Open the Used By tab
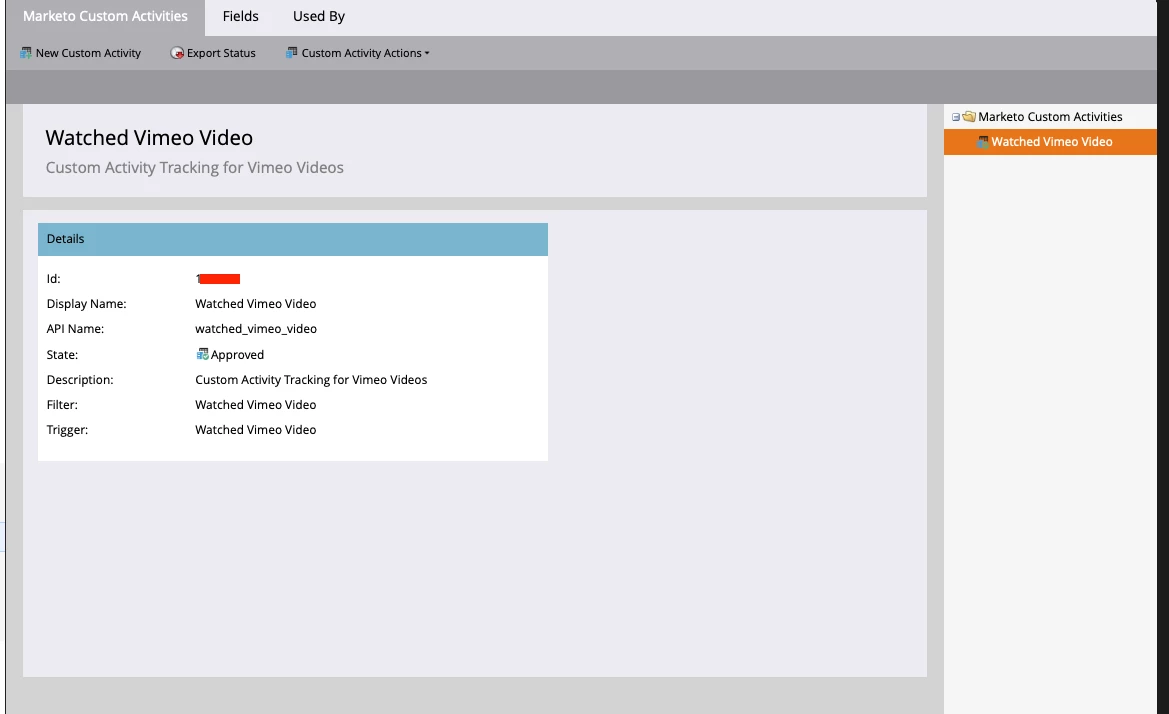The image size is (1169, 714). [x=318, y=16]
